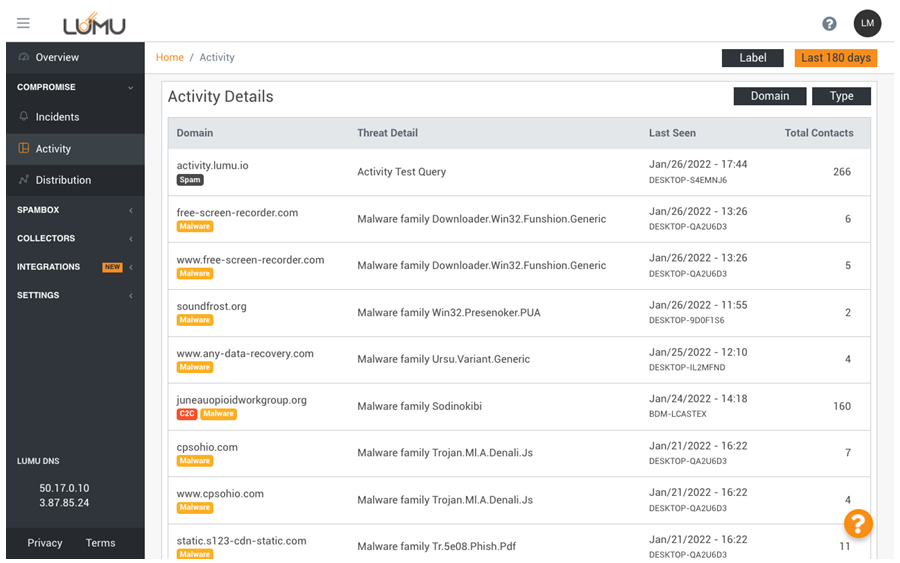Click the Lumu logo
This screenshot has width=900, height=563.
pos(94,24)
